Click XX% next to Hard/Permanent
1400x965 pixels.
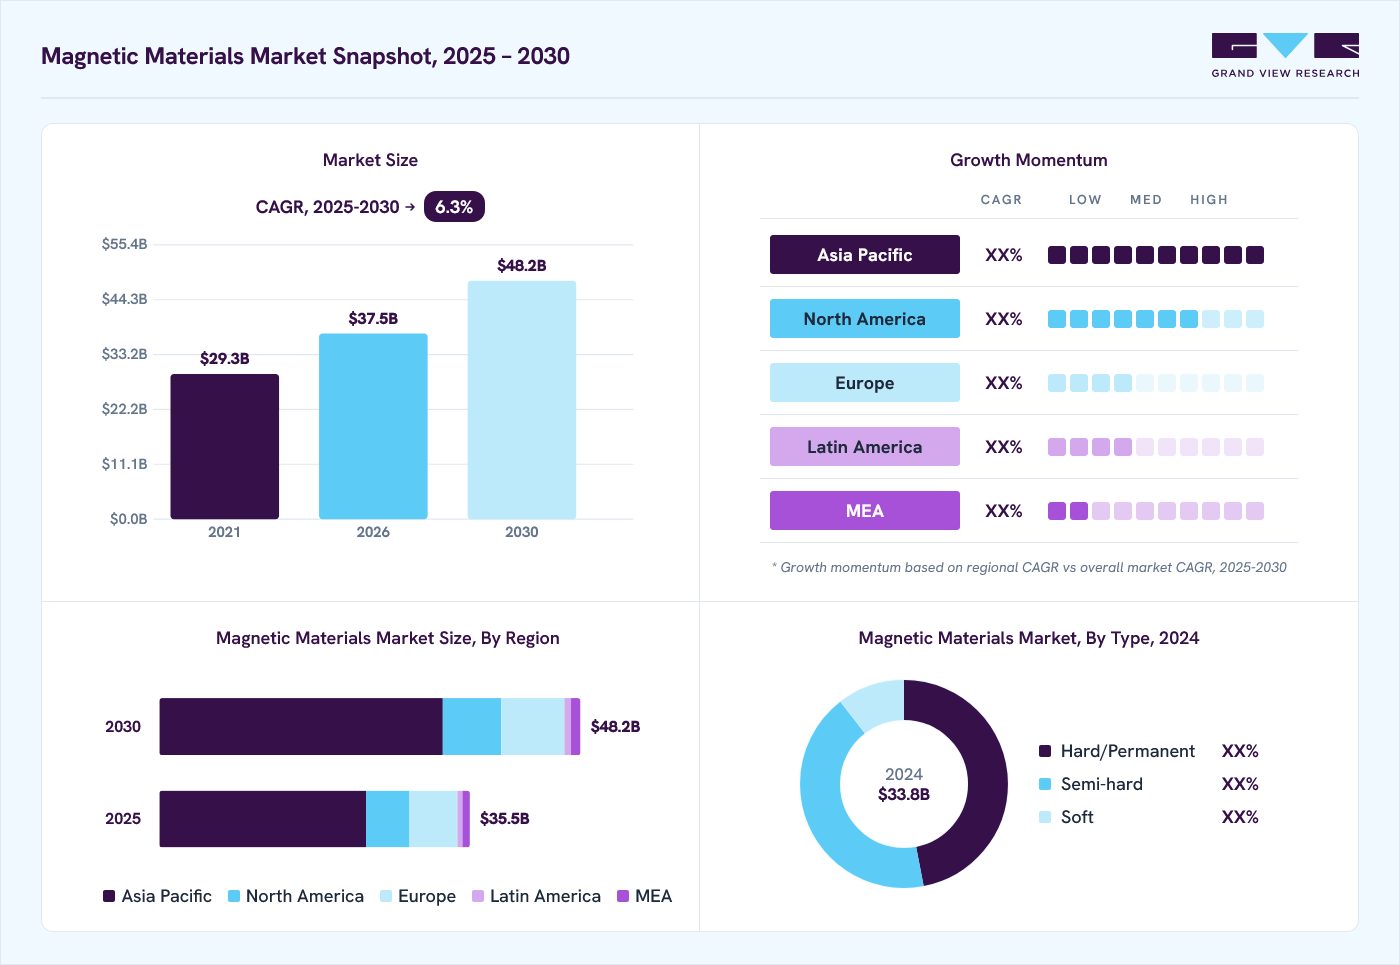(1240, 751)
